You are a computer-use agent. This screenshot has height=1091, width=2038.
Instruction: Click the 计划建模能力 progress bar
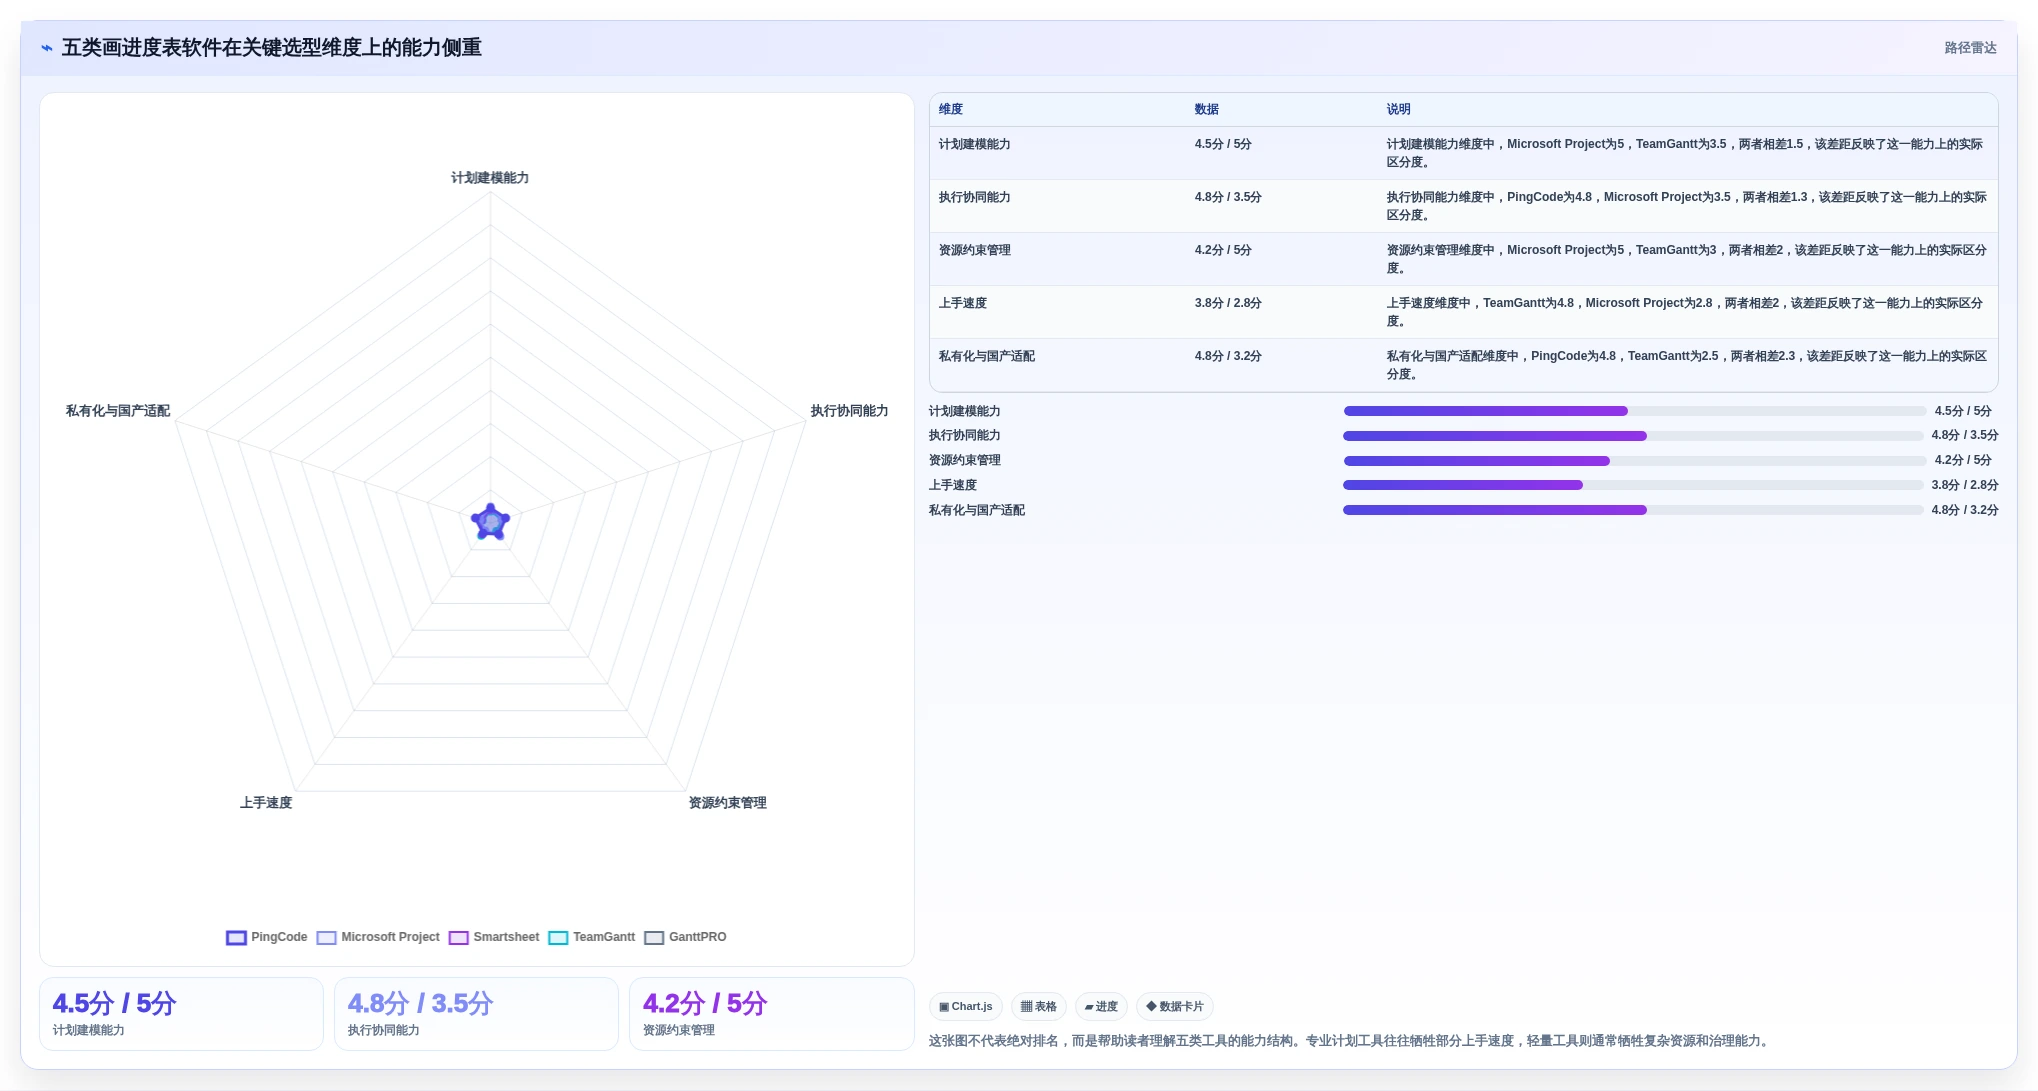(x=1635, y=411)
